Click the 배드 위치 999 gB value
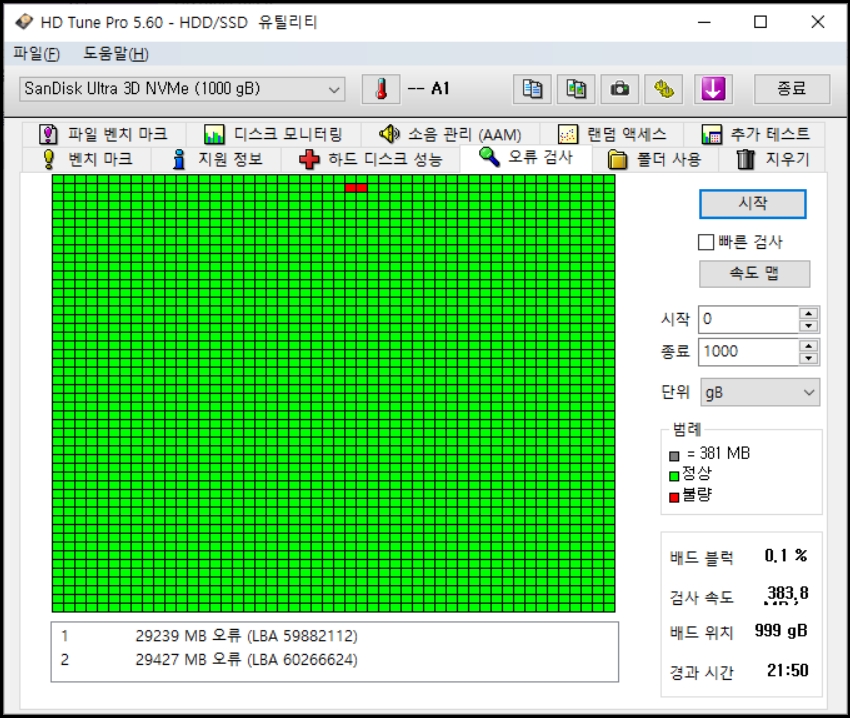Image resolution: width=850 pixels, height=718 pixels. [x=781, y=631]
